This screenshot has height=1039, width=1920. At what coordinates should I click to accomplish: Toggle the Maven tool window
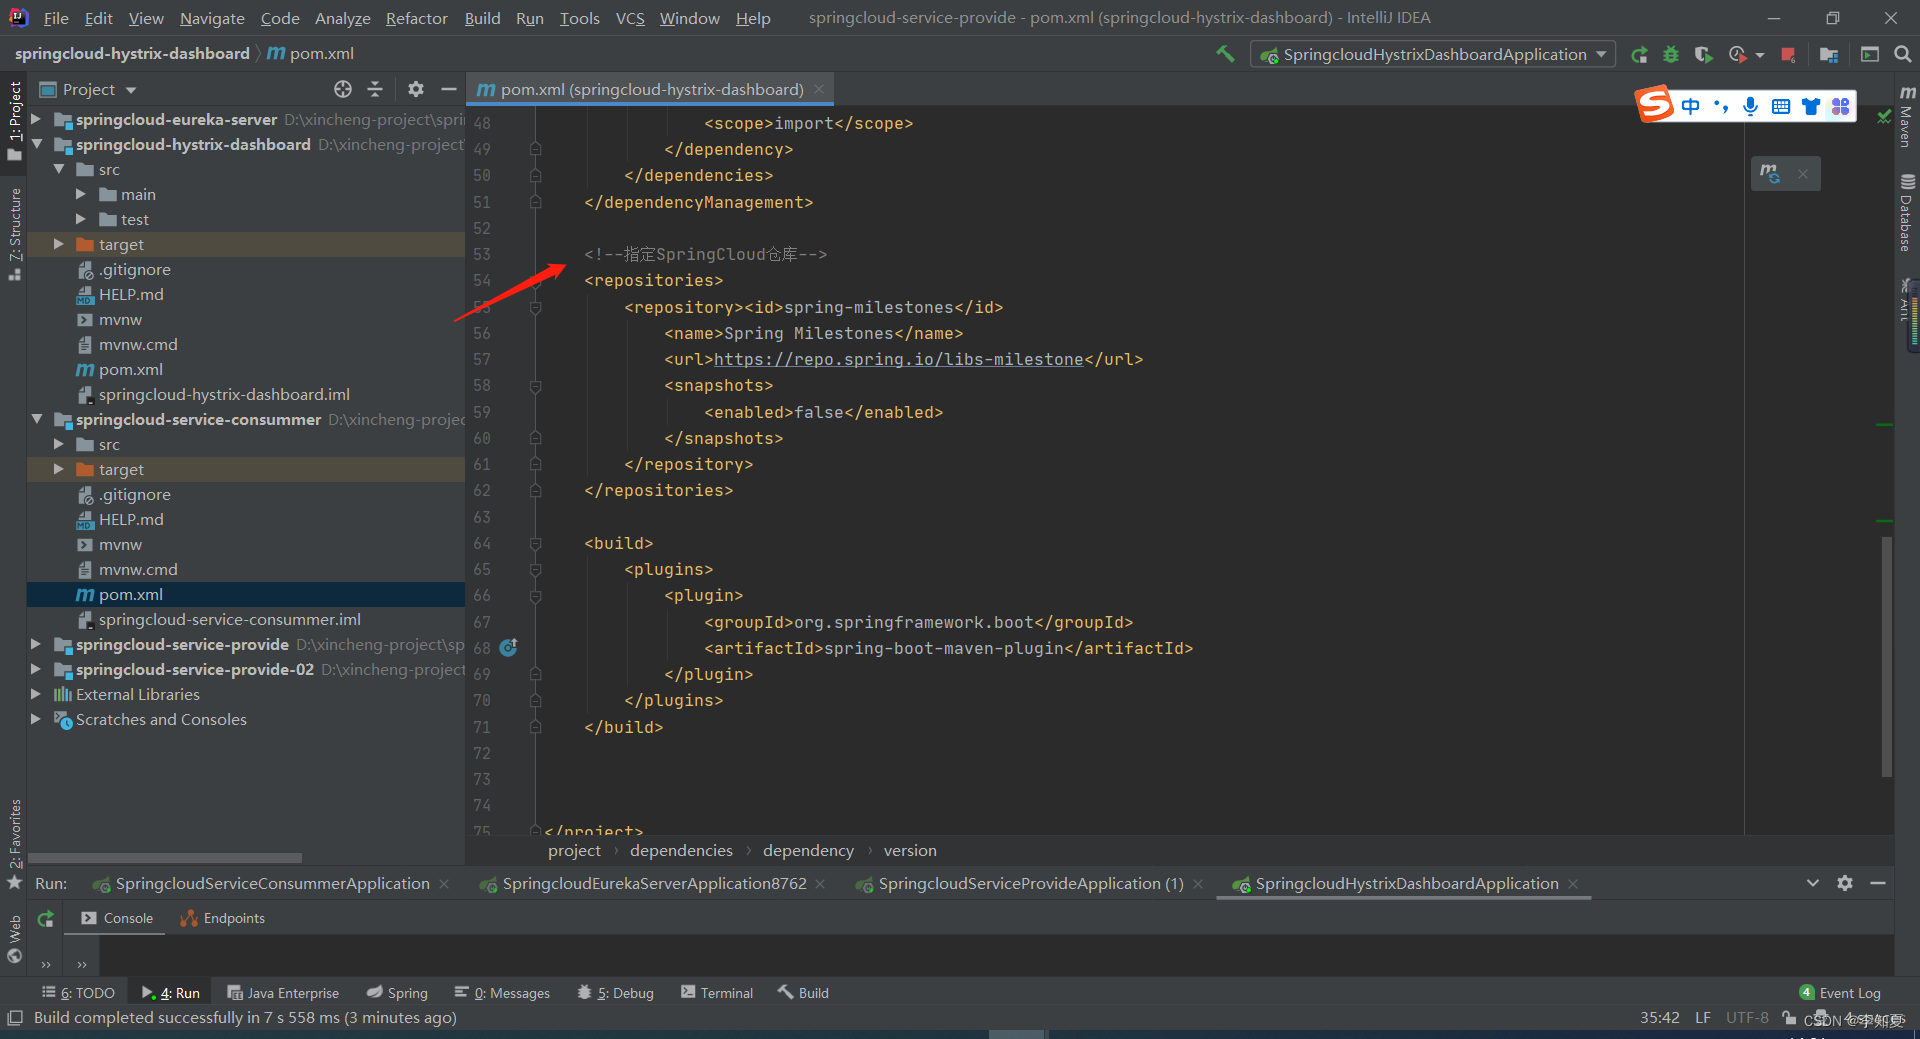1906,118
